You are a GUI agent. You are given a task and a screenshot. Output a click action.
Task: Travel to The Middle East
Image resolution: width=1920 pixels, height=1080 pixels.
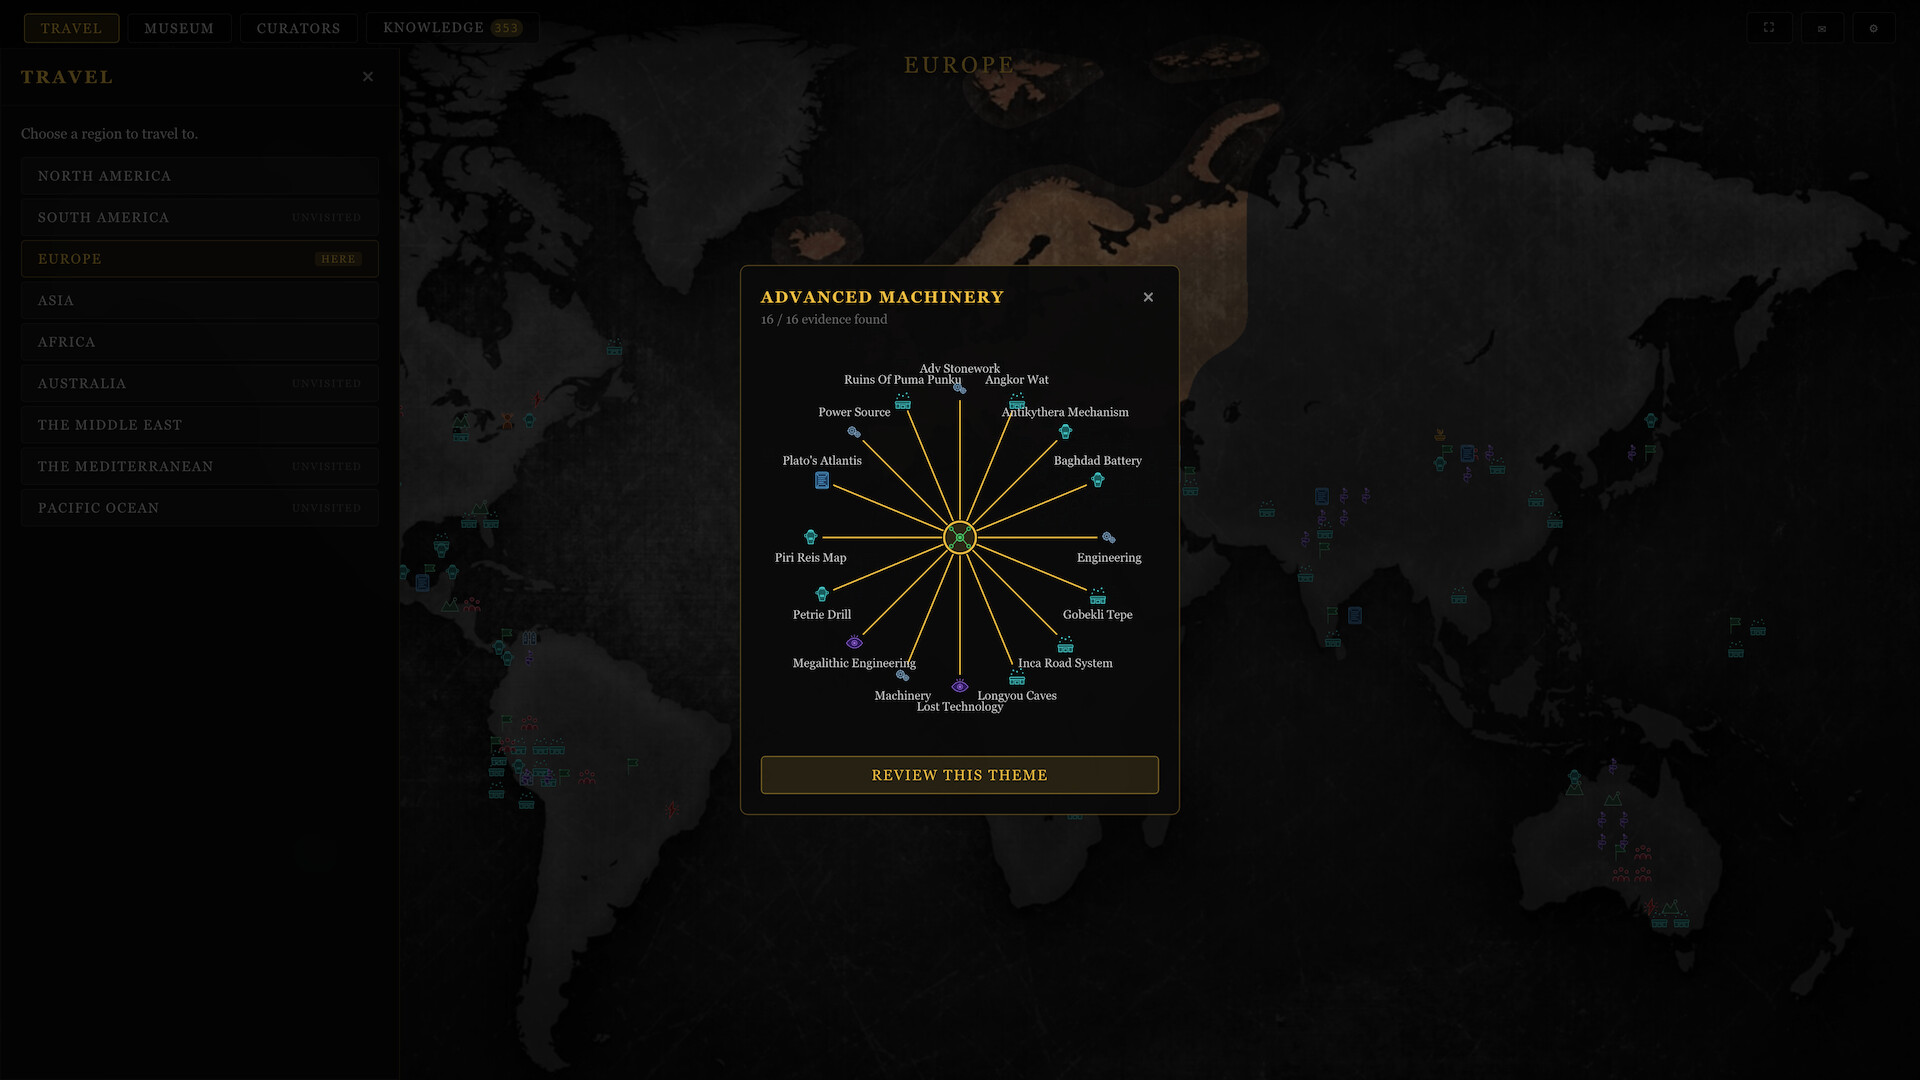click(200, 425)
